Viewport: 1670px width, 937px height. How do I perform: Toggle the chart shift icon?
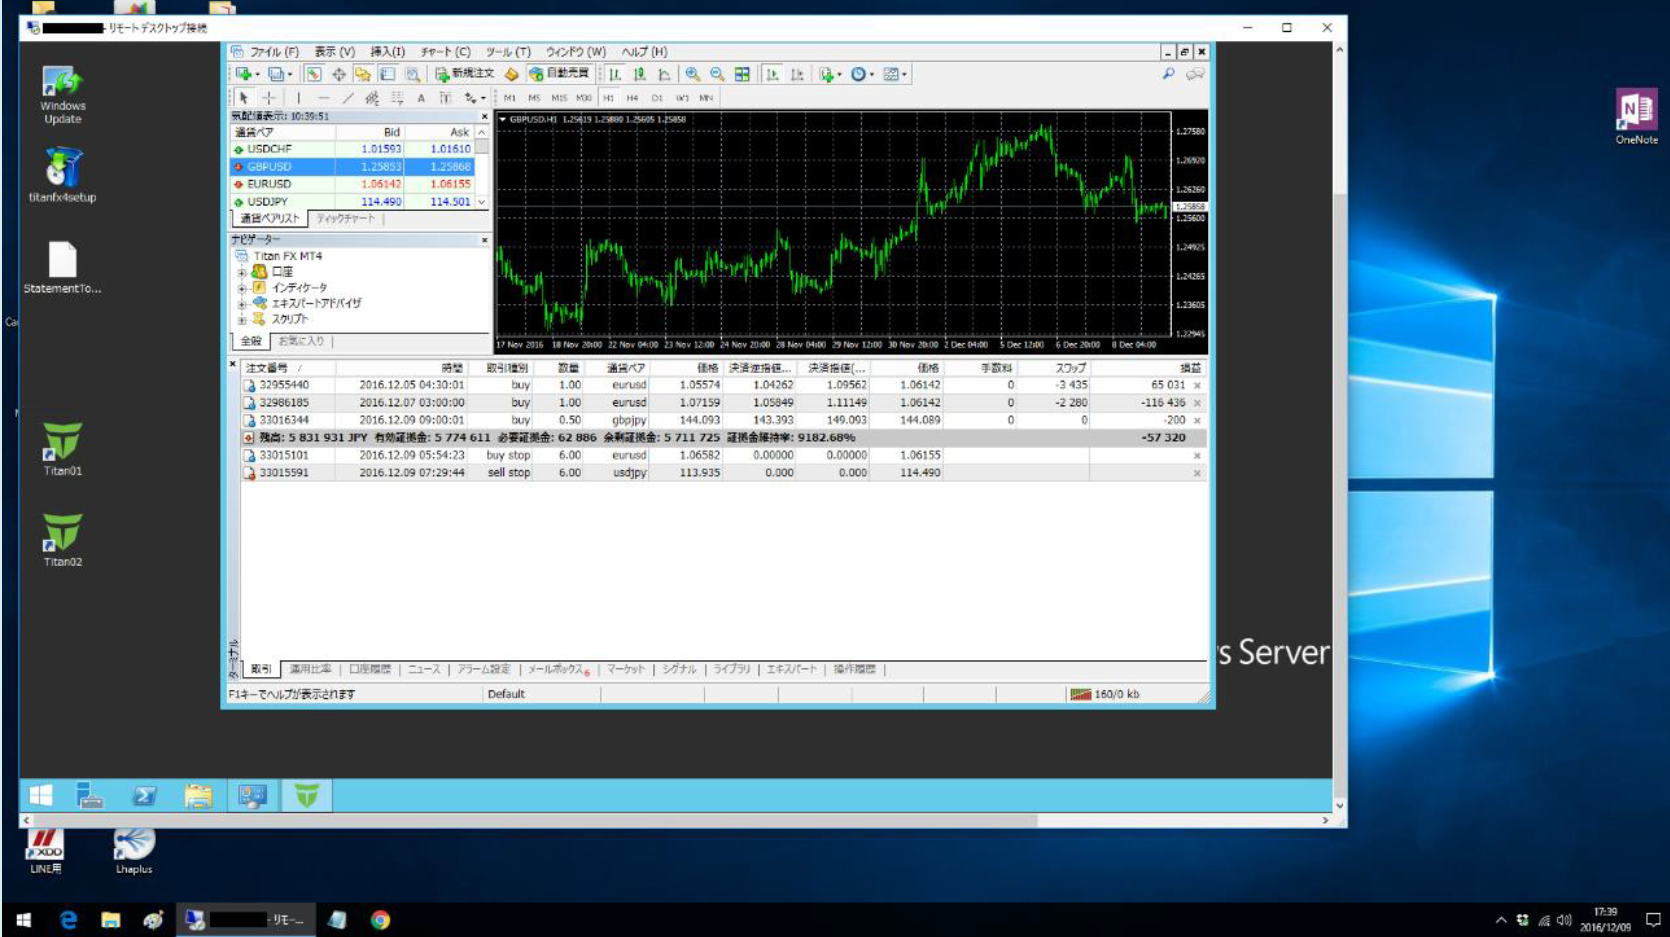point(797,74)
